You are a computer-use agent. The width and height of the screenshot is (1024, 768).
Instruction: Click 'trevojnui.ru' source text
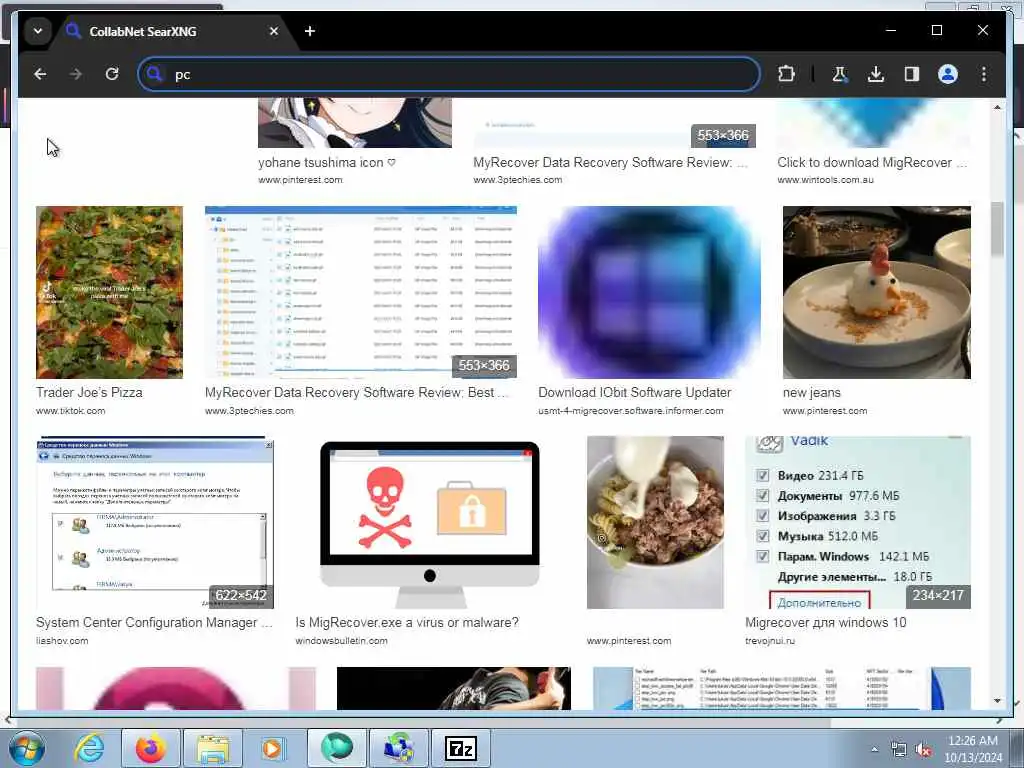770,641
